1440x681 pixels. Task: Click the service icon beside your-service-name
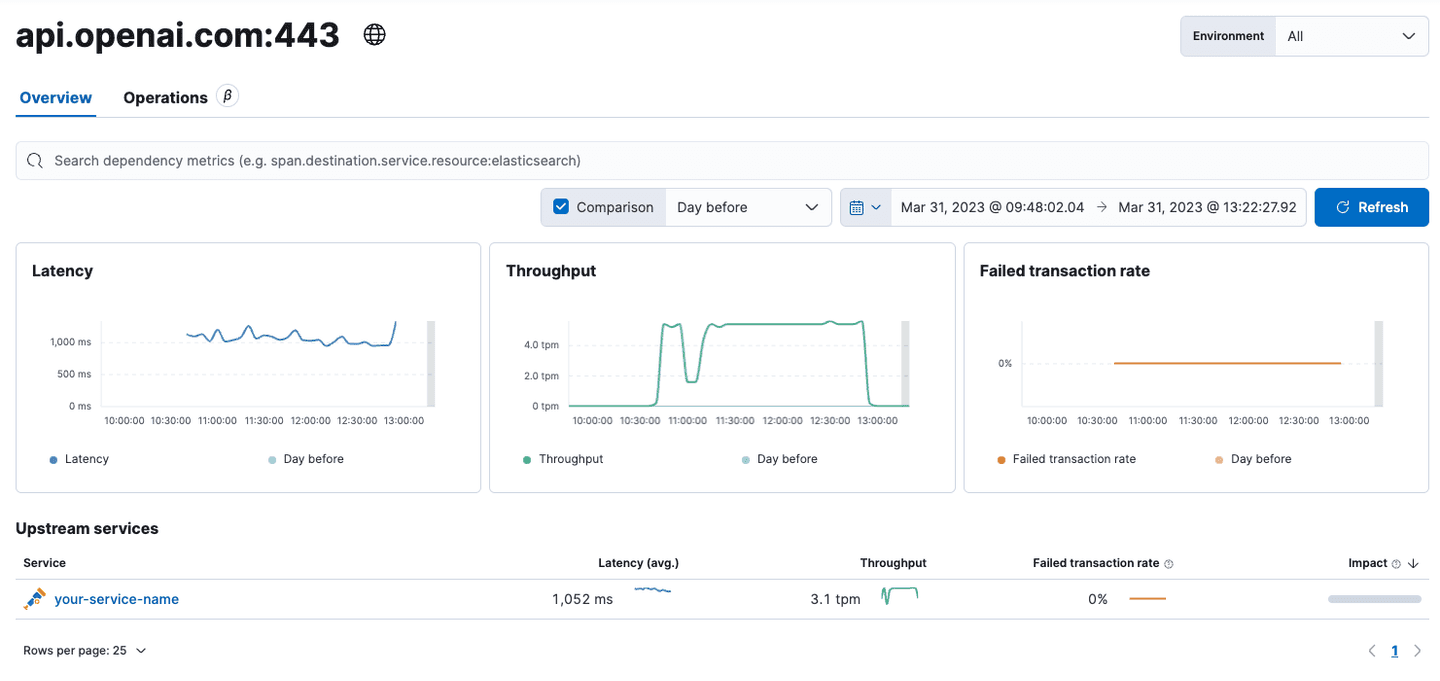[33, 599]
